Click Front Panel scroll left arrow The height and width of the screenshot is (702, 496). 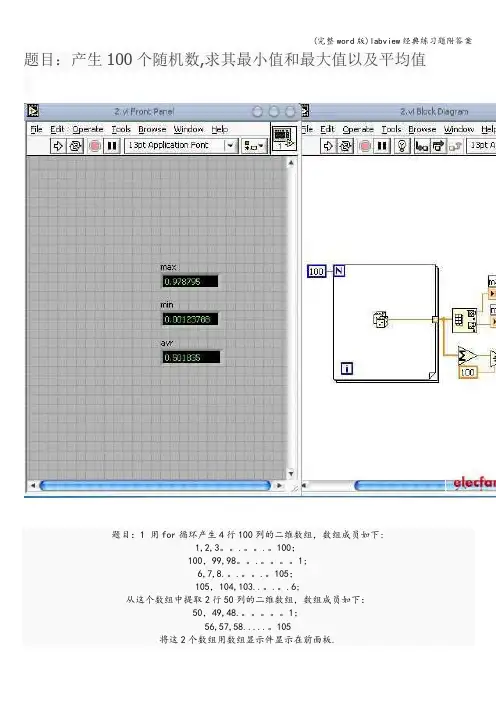(x=32, y=485)
